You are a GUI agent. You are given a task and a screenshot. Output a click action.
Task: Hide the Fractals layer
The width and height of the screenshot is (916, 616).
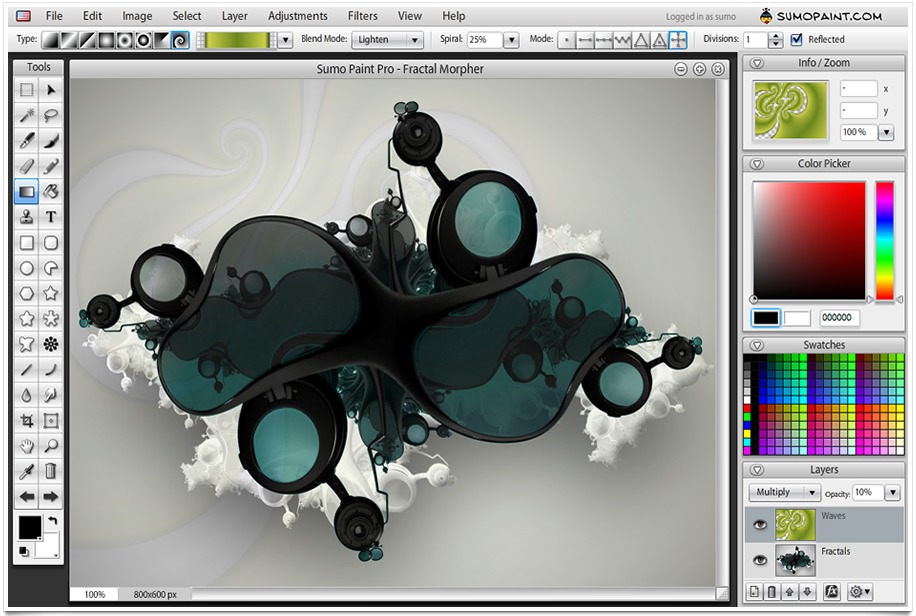coord(759,559)
